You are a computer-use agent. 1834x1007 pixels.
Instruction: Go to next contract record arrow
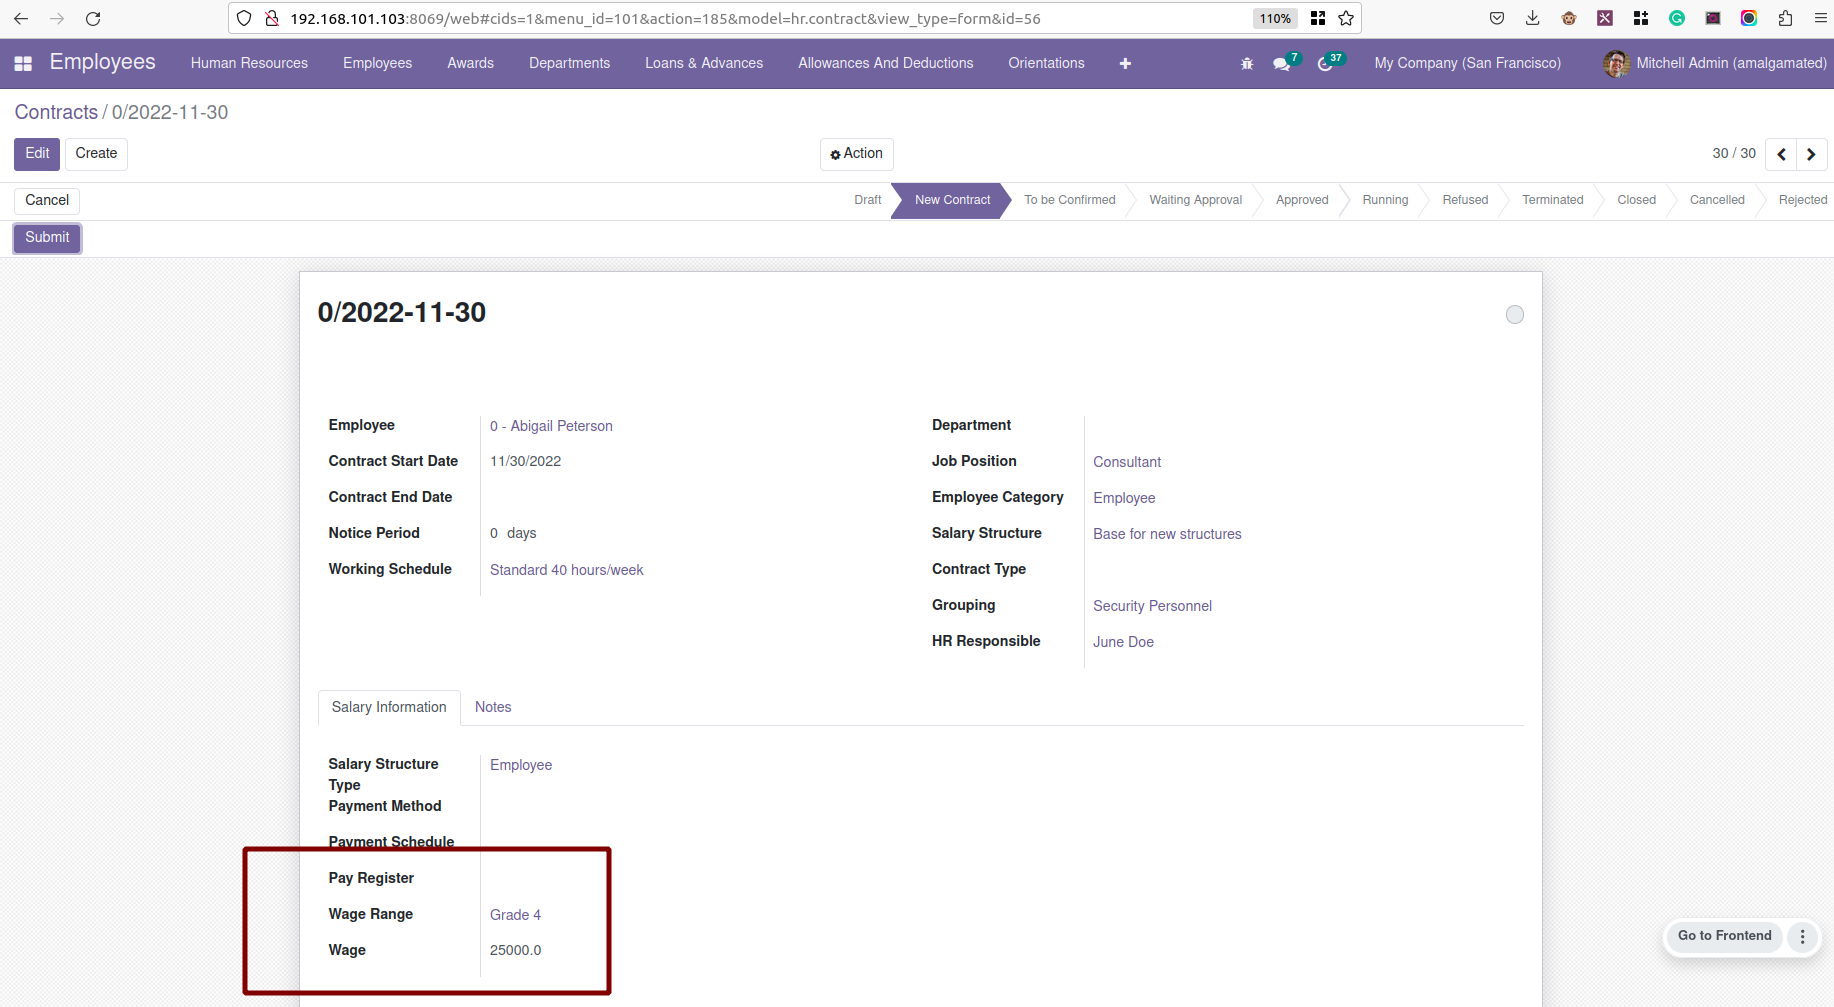[x=1811, y=154]
